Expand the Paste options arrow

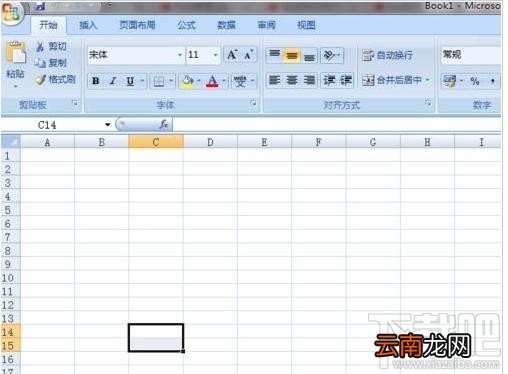pos(16,86)
